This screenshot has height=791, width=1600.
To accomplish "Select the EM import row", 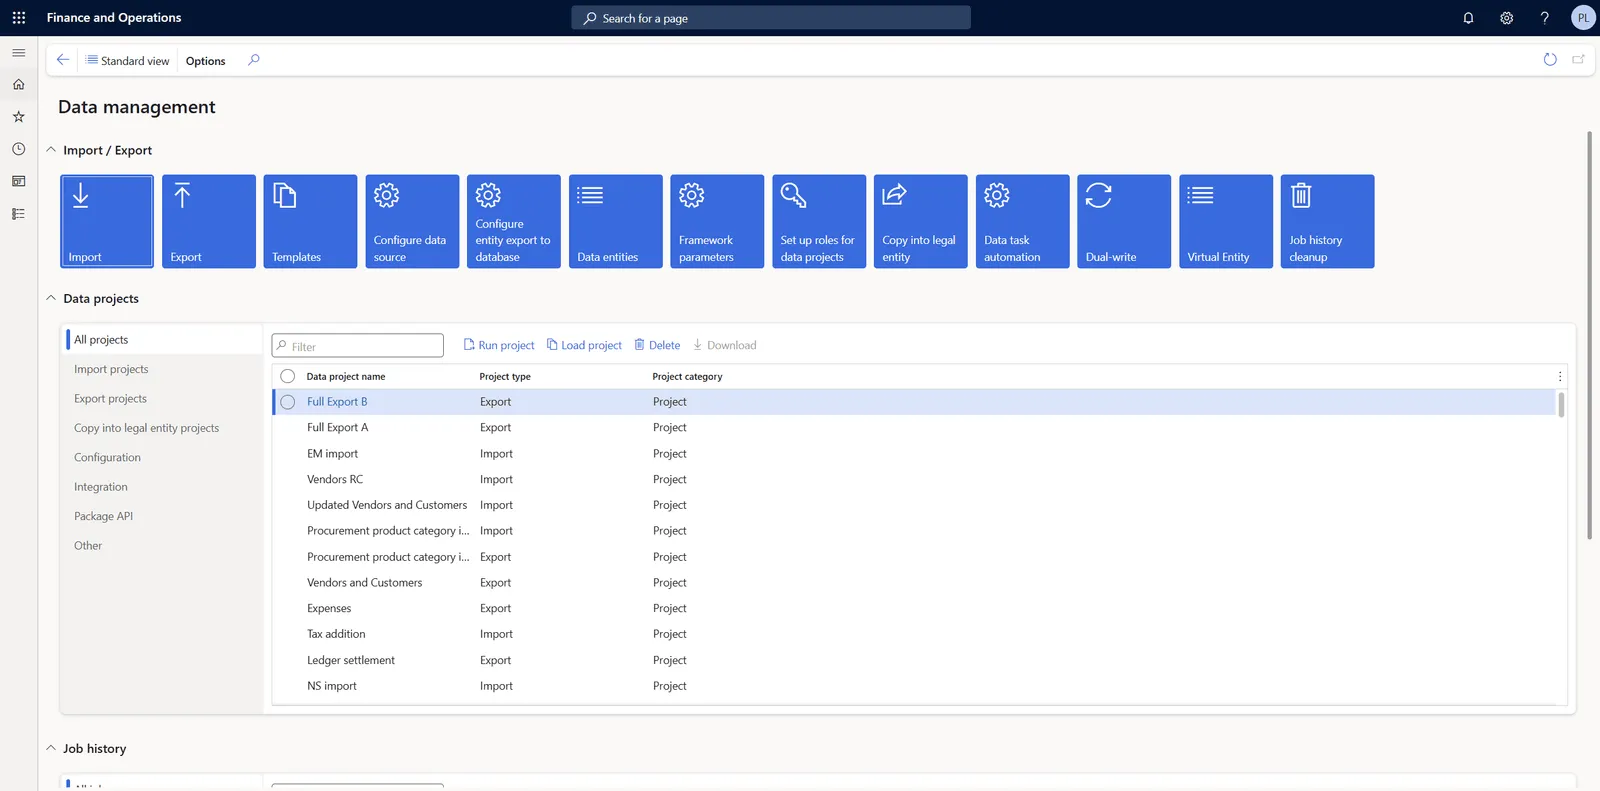I will (914, 454).
